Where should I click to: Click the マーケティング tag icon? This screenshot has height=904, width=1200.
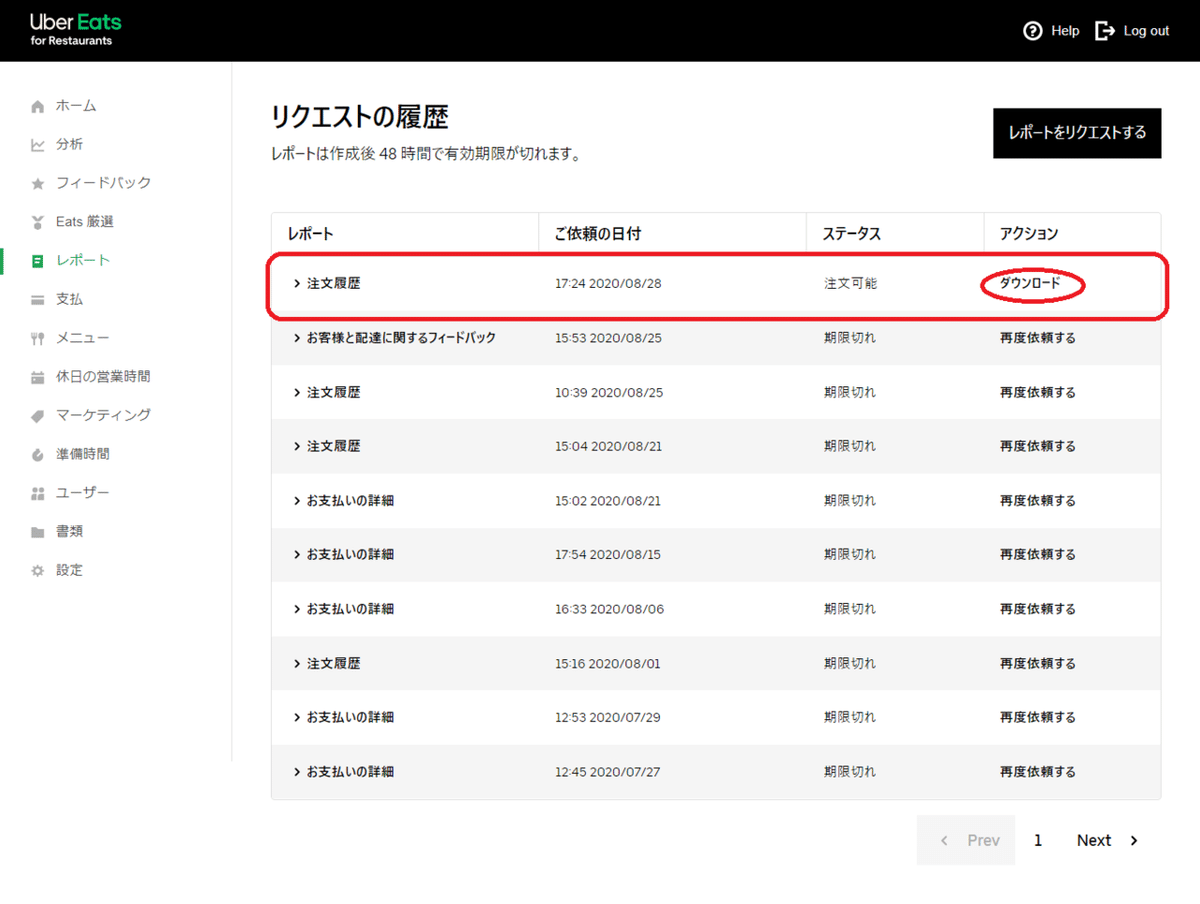point(38,416)
